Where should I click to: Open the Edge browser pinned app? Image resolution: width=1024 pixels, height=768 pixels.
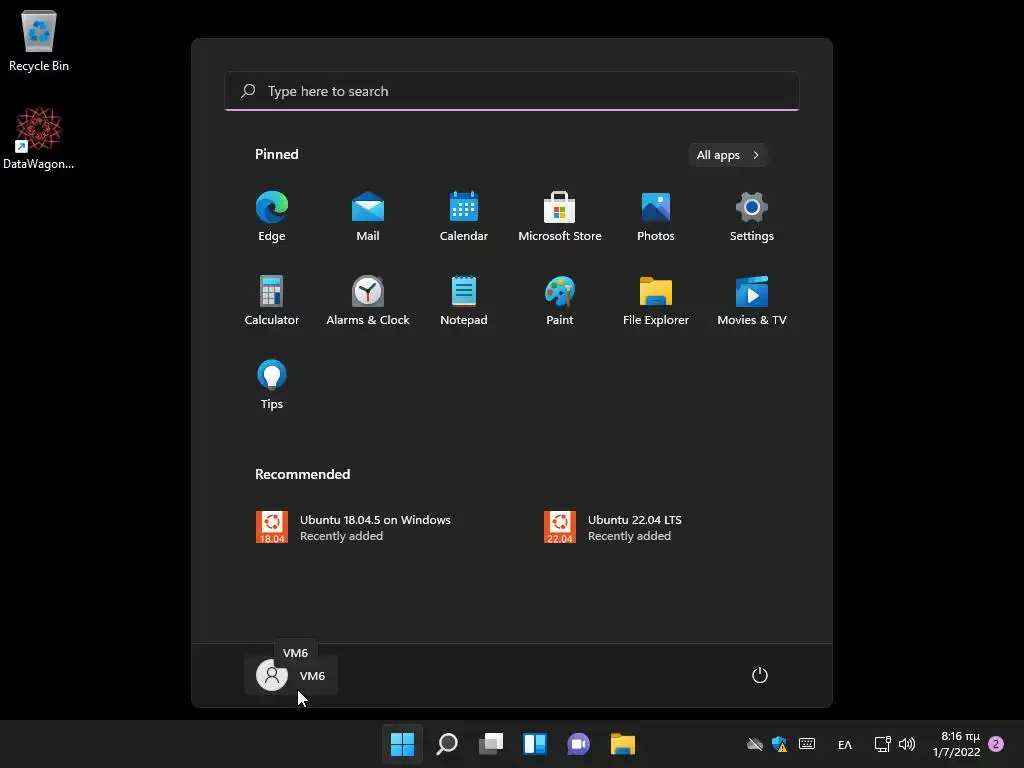tap(272, 217)
